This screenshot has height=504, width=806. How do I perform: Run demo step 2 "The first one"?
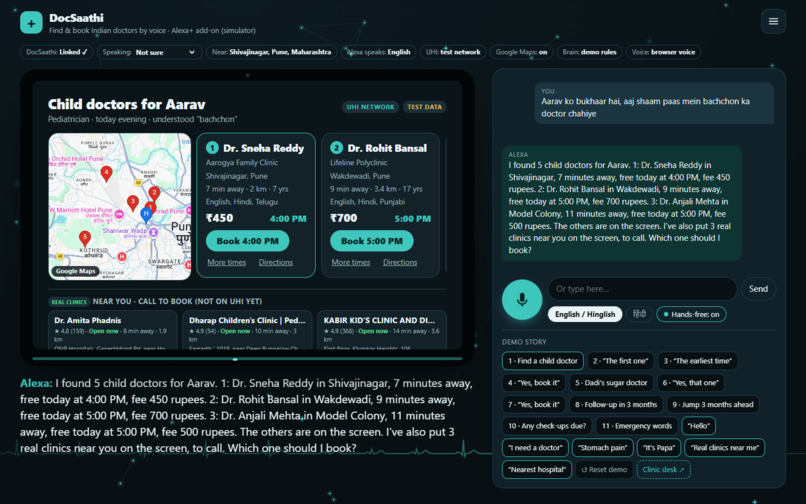(x=620, y=361)
